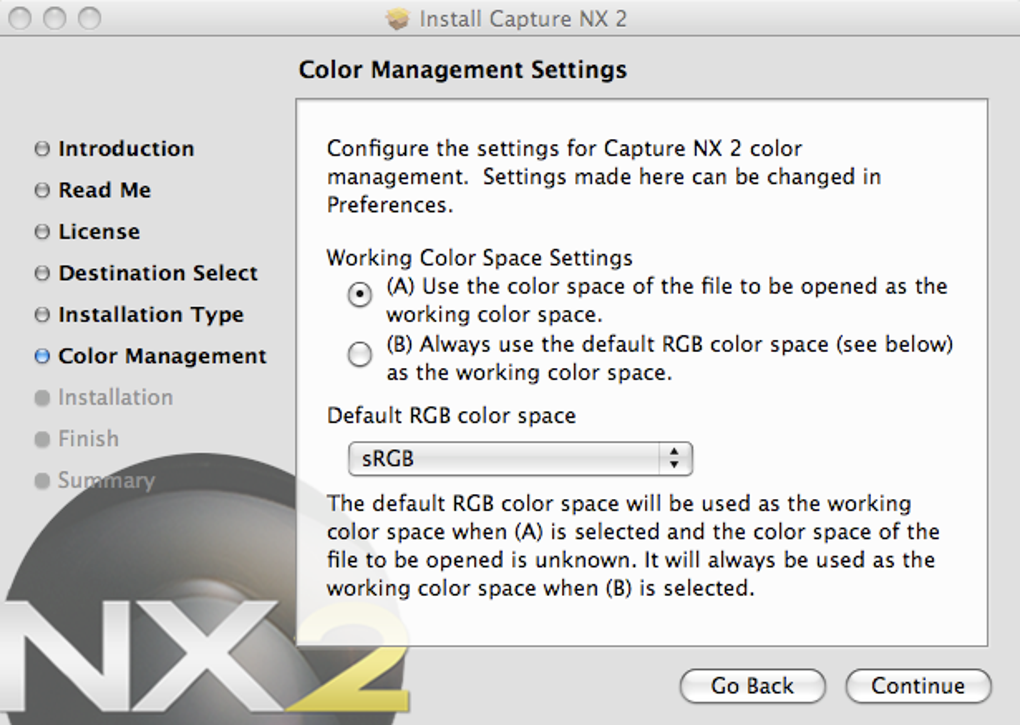Click the NX2 logo graphic
The width and height of the screenshot is (1020, 725).
click(200, 650)
